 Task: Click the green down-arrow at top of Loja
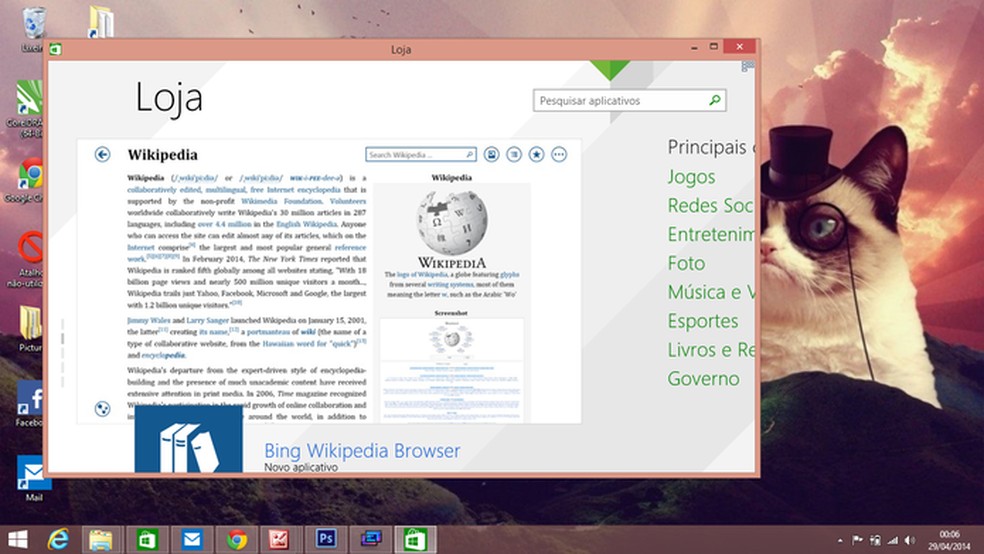click(x=609, y=70)
